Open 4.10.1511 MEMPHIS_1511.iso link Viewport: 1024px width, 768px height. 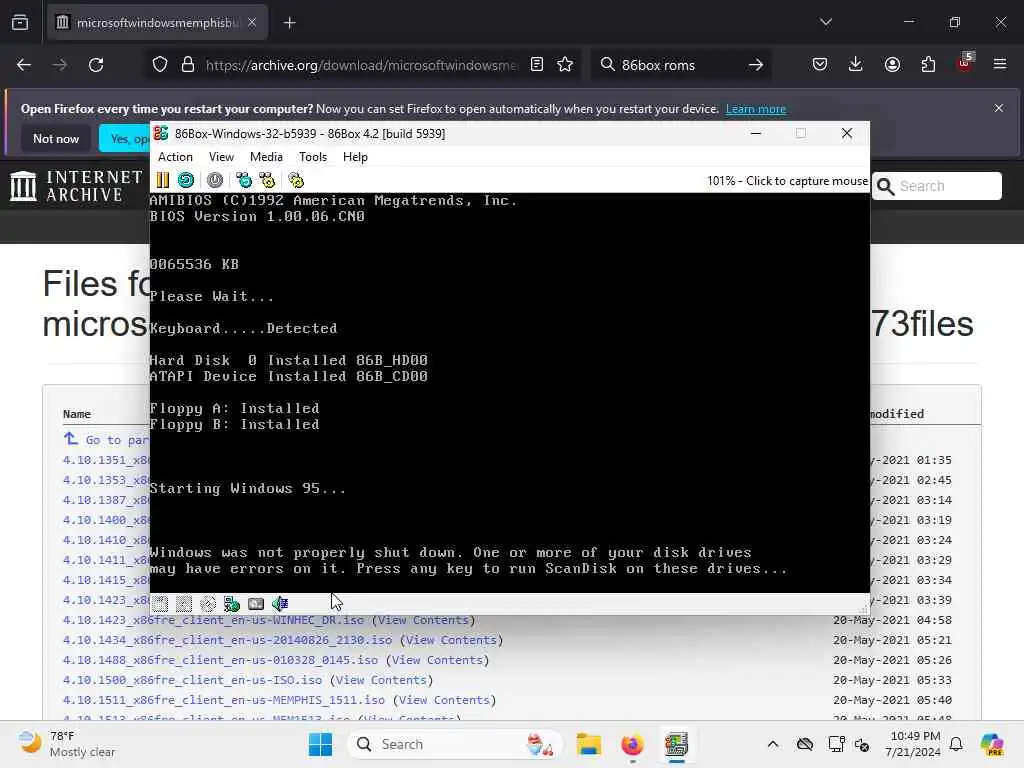(x=223, y=700)
